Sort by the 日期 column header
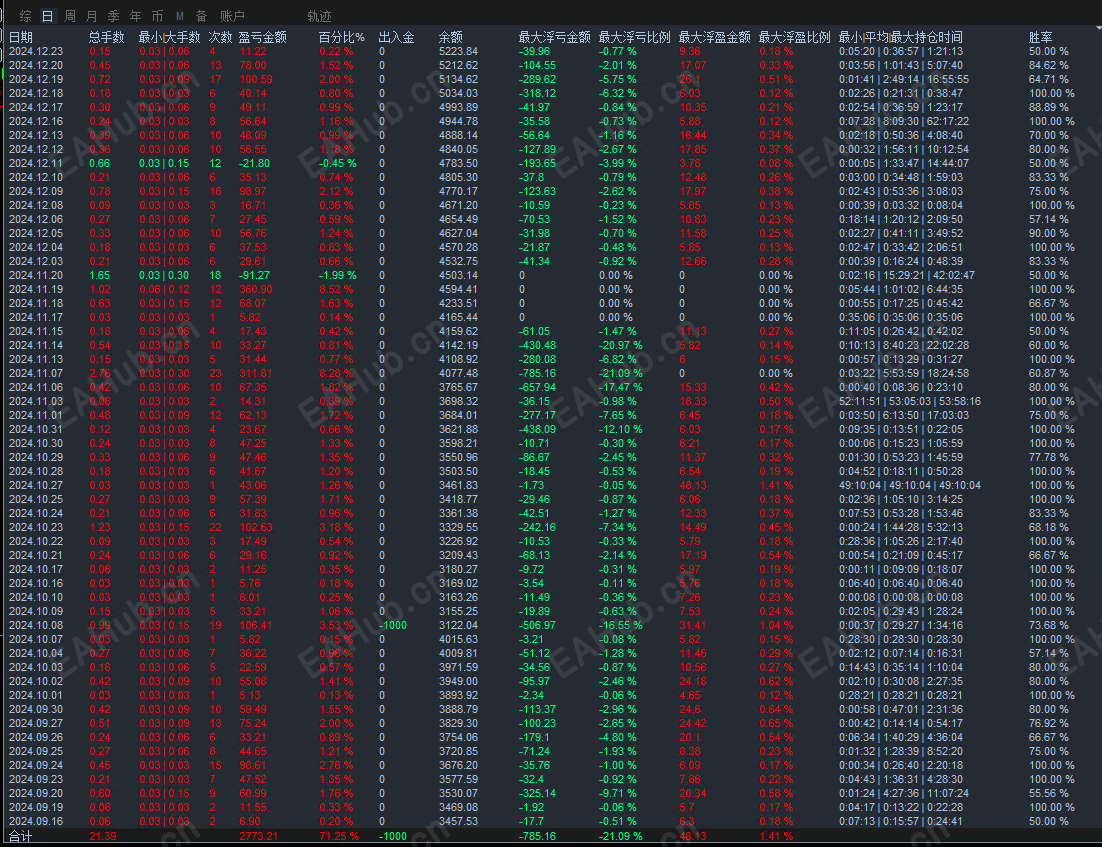The height and width of the screenshot is (847, 1102). coord(20,37)
